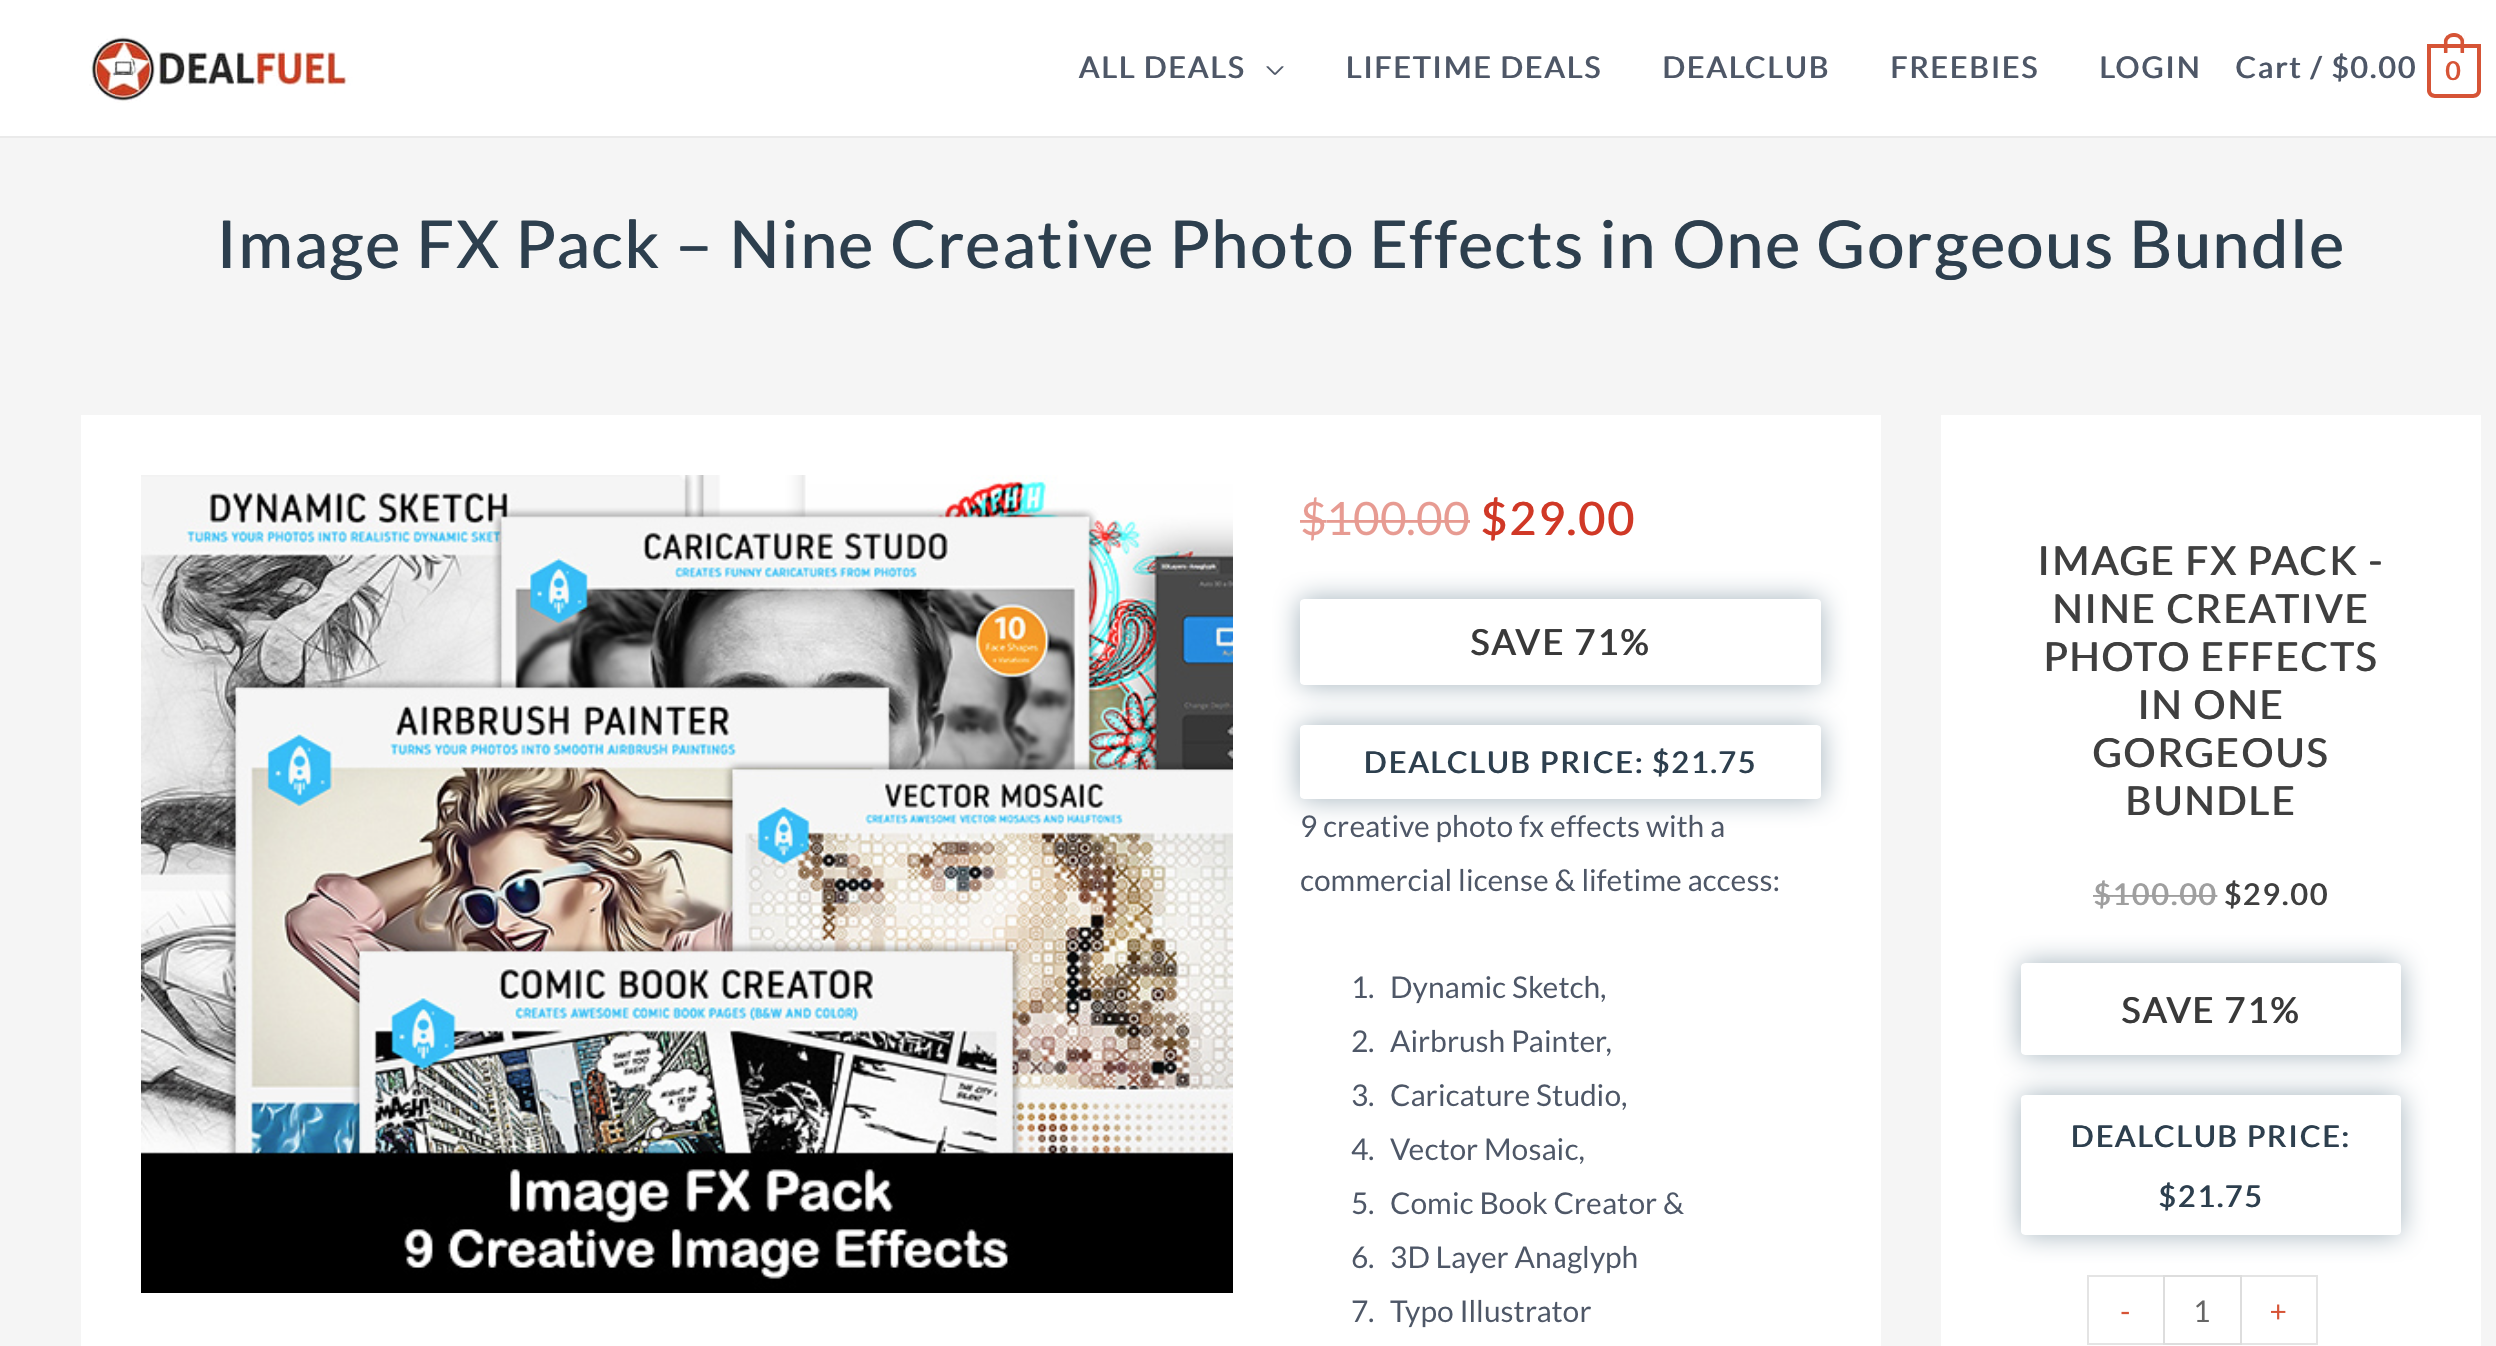Click the SAVE 71% button in sidebar
The height and width of the screenshot is (1346, 2496).
pos(2210,1009)
